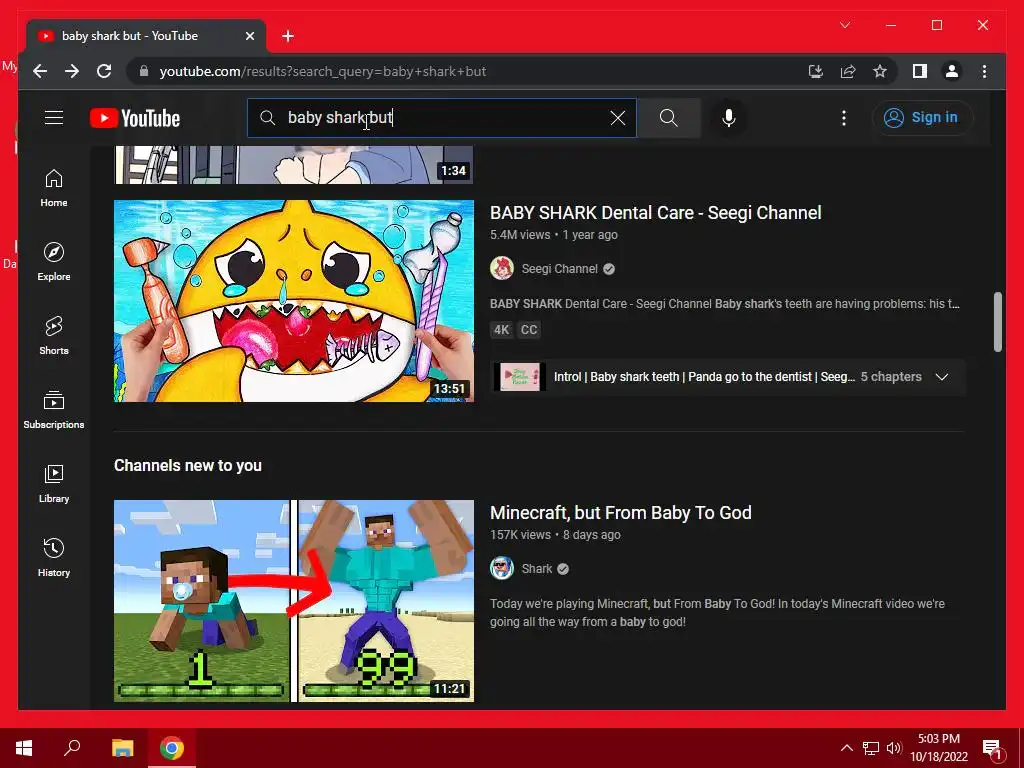Open the YouTube guide hamburger menu

[54, 118]
